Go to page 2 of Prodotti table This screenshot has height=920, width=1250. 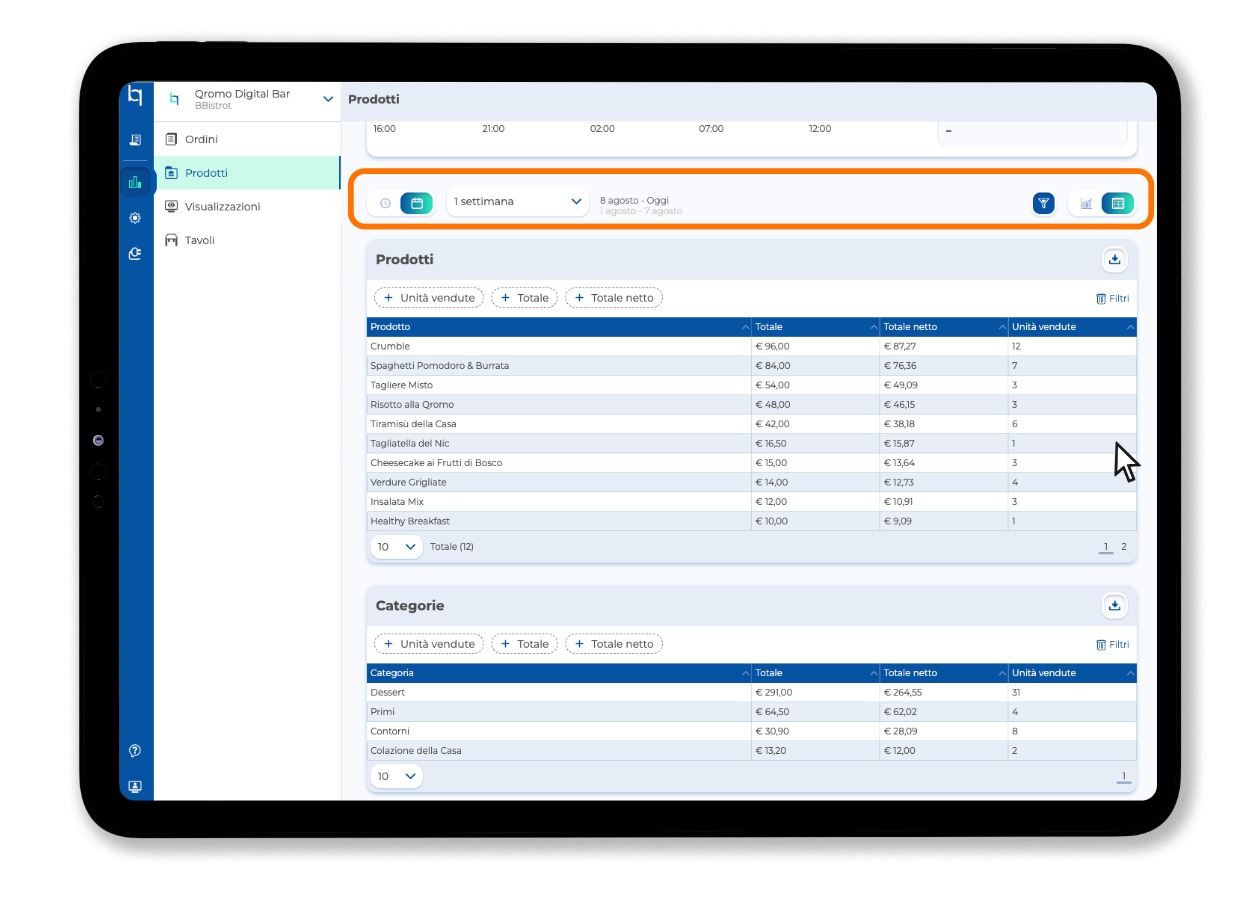tap(1124, 547)
